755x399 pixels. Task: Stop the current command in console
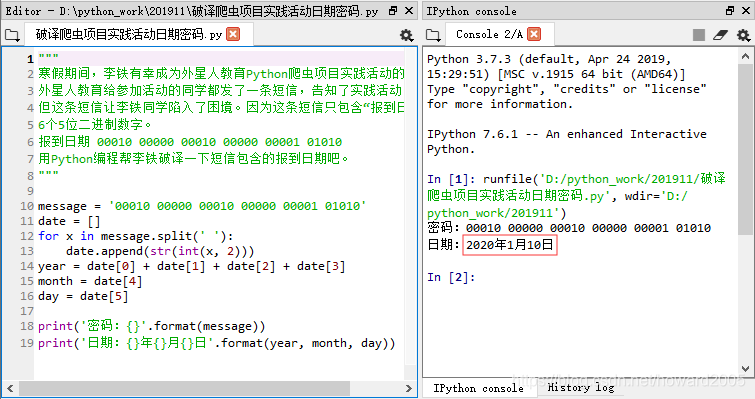(x=699, y=35)
